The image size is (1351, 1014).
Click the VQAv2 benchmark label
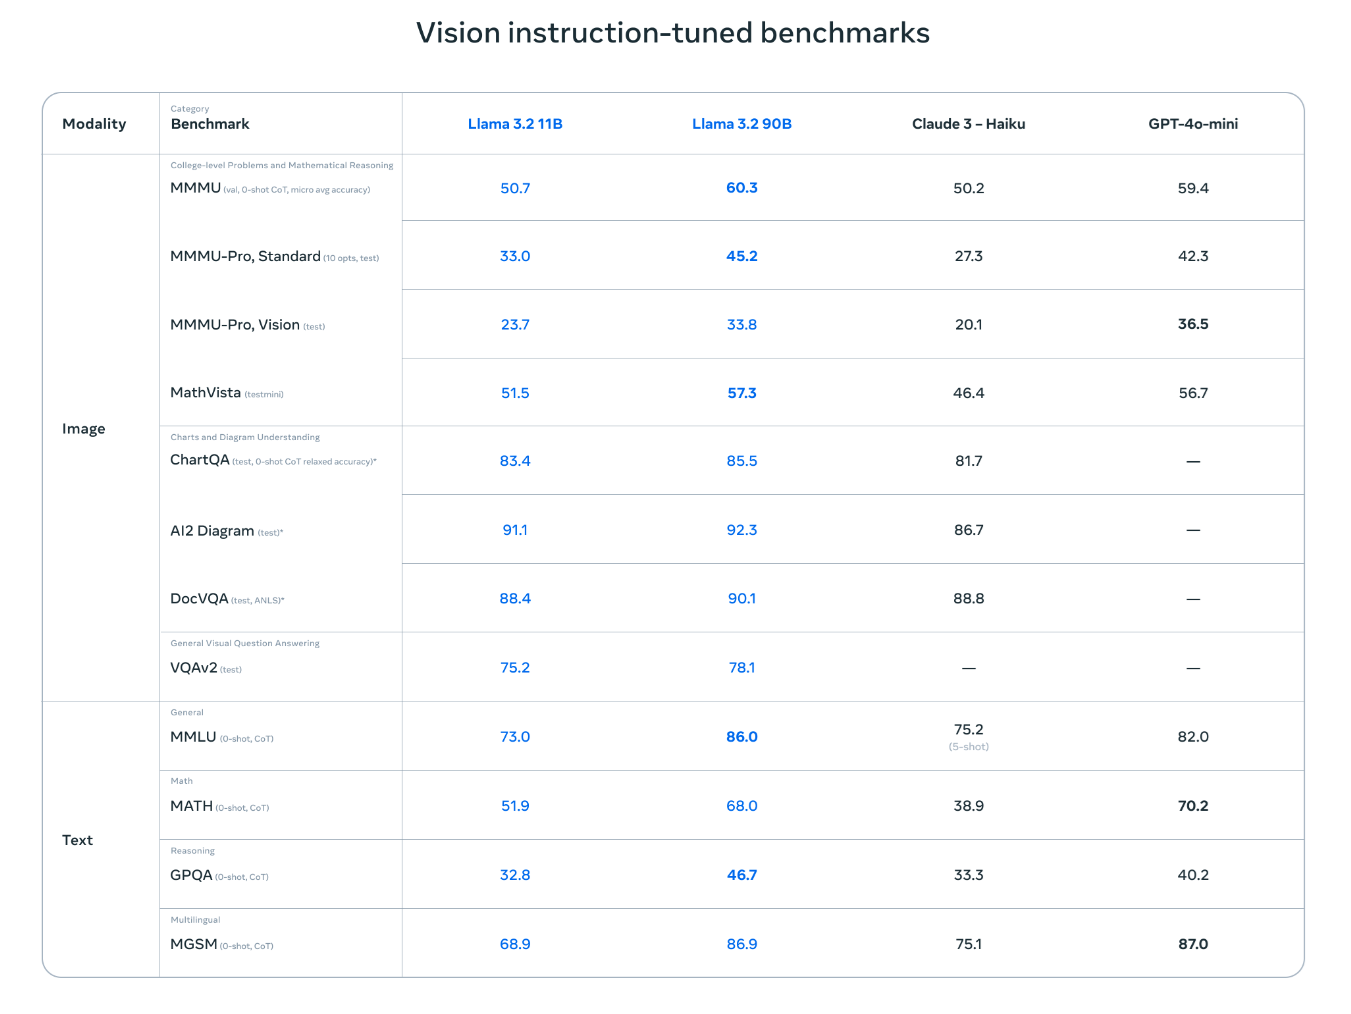[194, 668]
